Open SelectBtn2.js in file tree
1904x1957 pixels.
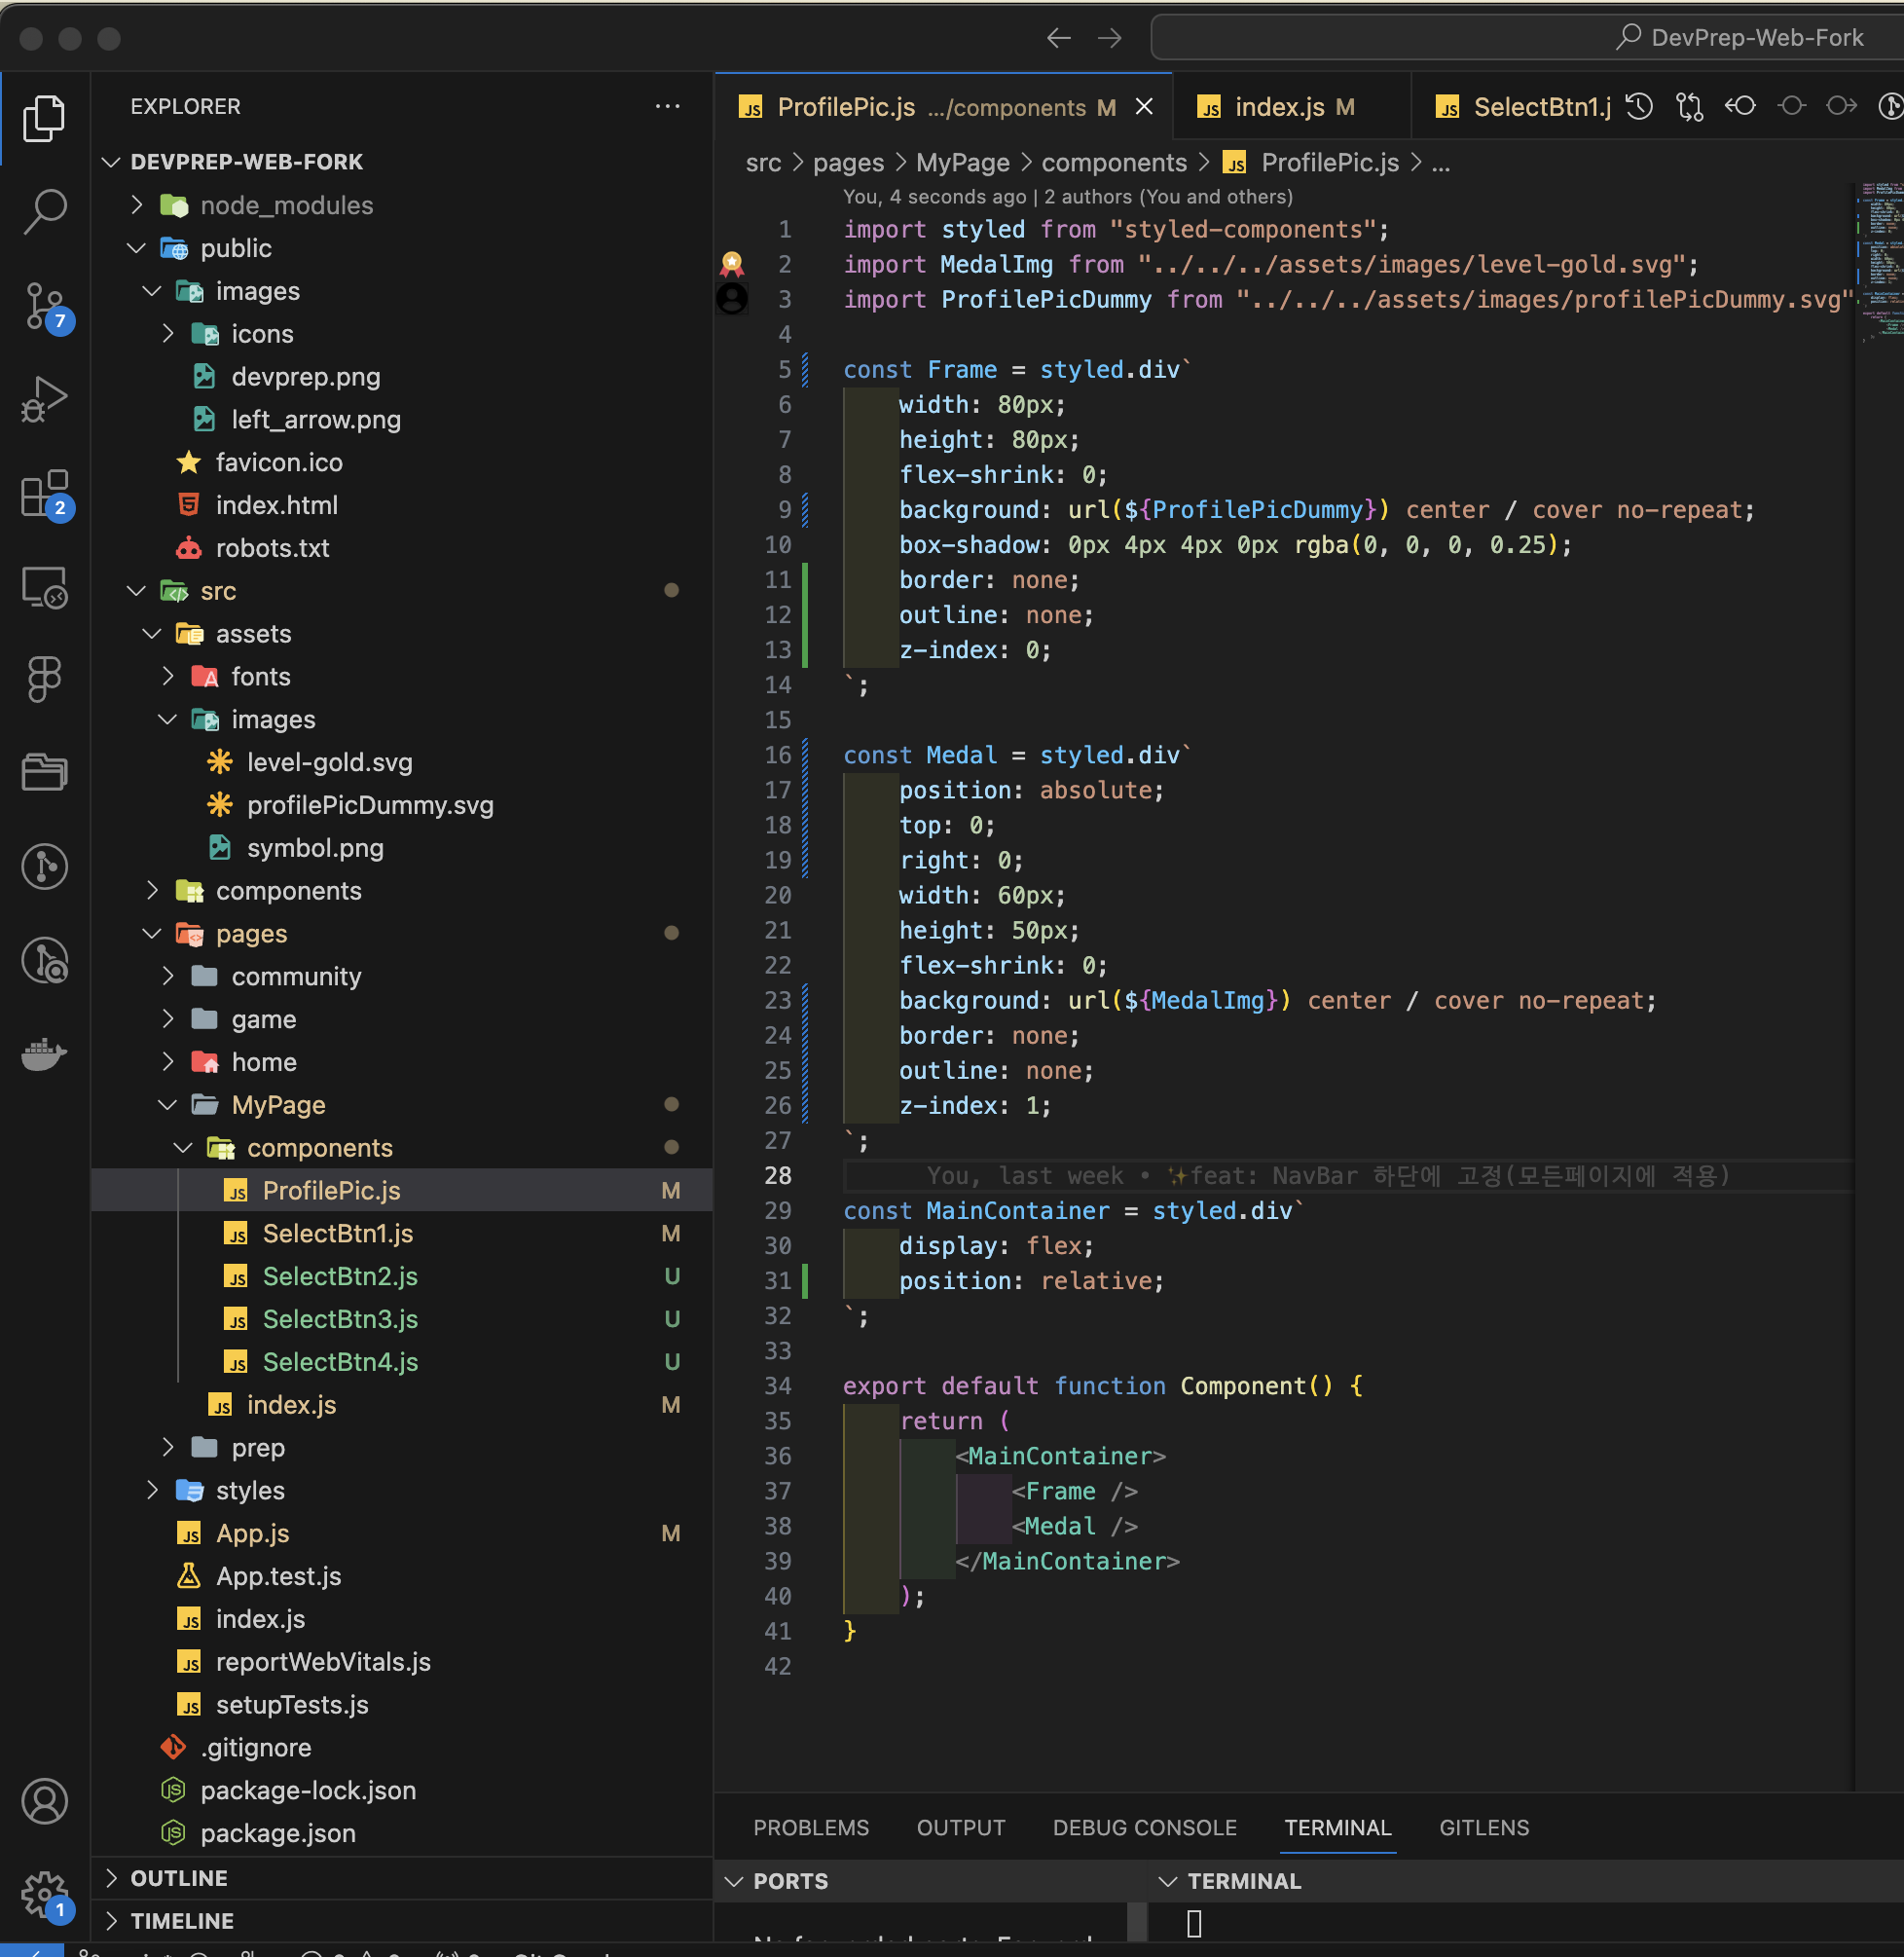(x=340, y=1276)
